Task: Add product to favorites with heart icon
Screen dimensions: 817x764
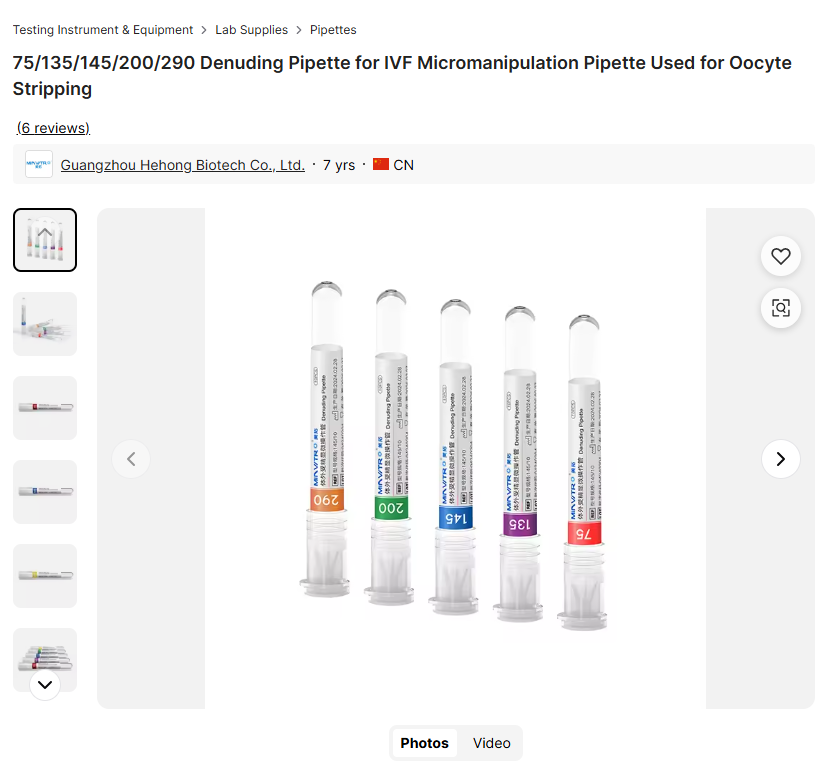Action: coord(781,257)
